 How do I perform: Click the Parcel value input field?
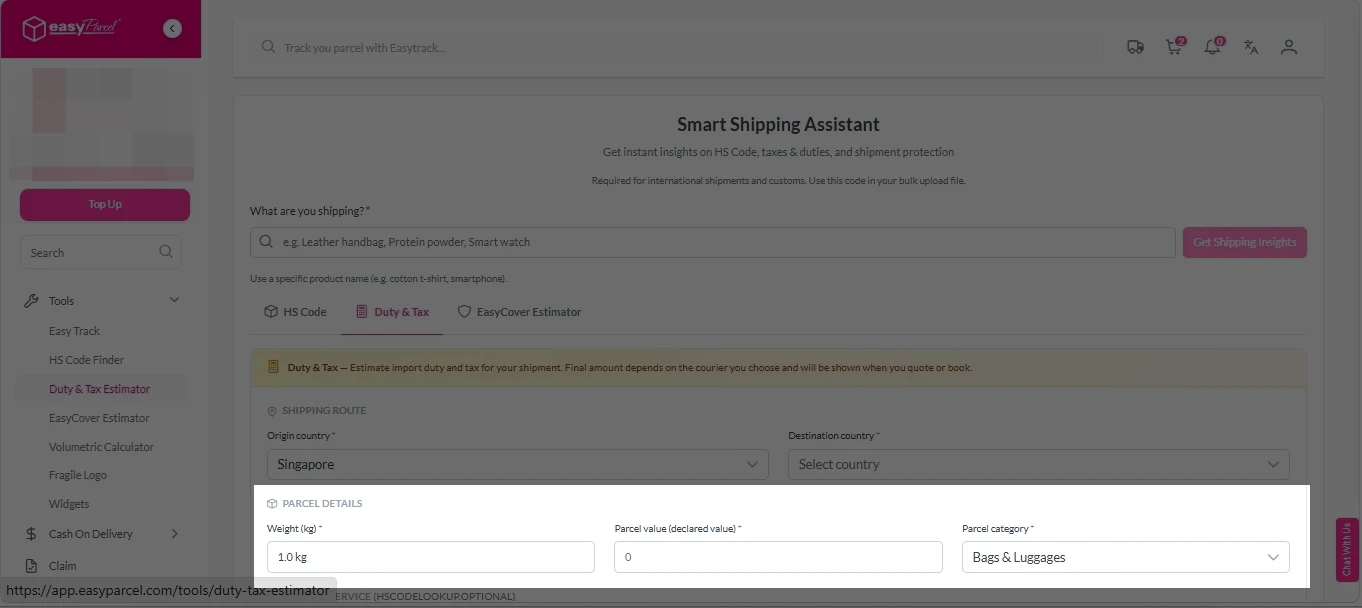tap(778, 556)
